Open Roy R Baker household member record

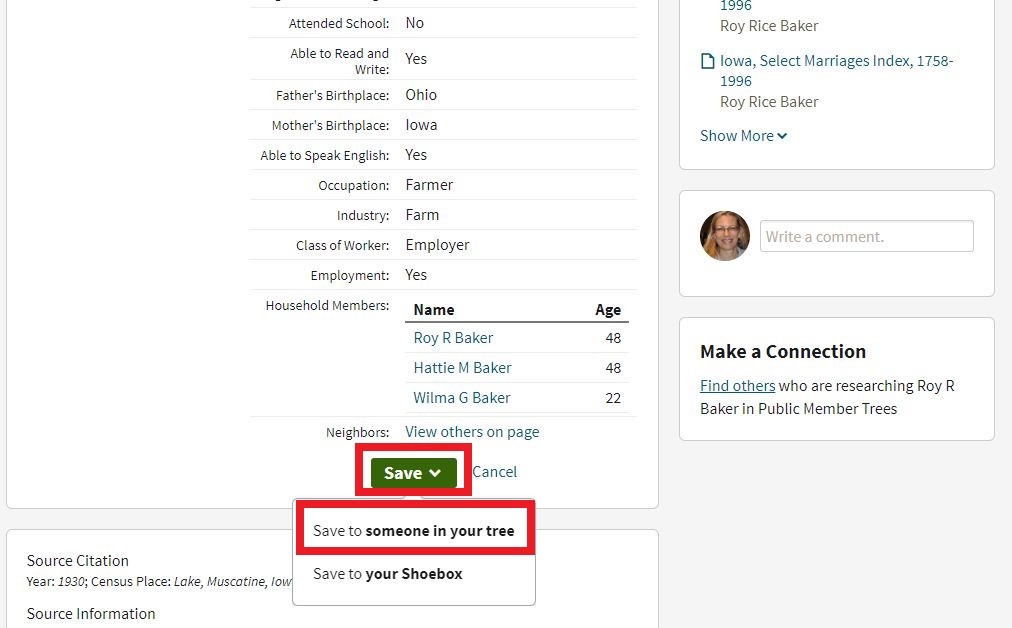[453, 338]
